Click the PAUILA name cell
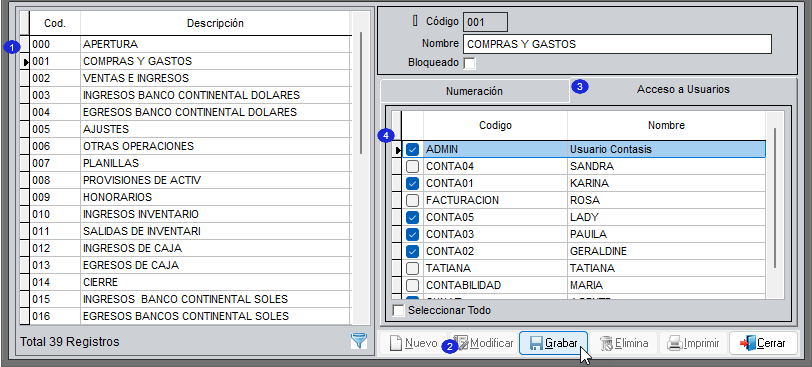Screen dimensions: 812x367 click(666, 234)
